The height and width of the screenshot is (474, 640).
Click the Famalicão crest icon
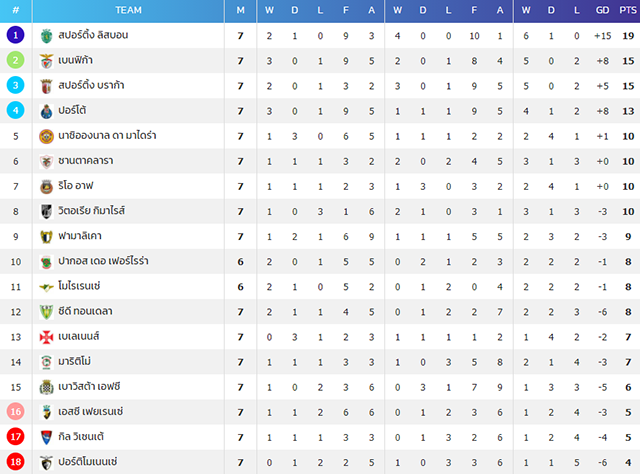point(47,237)
